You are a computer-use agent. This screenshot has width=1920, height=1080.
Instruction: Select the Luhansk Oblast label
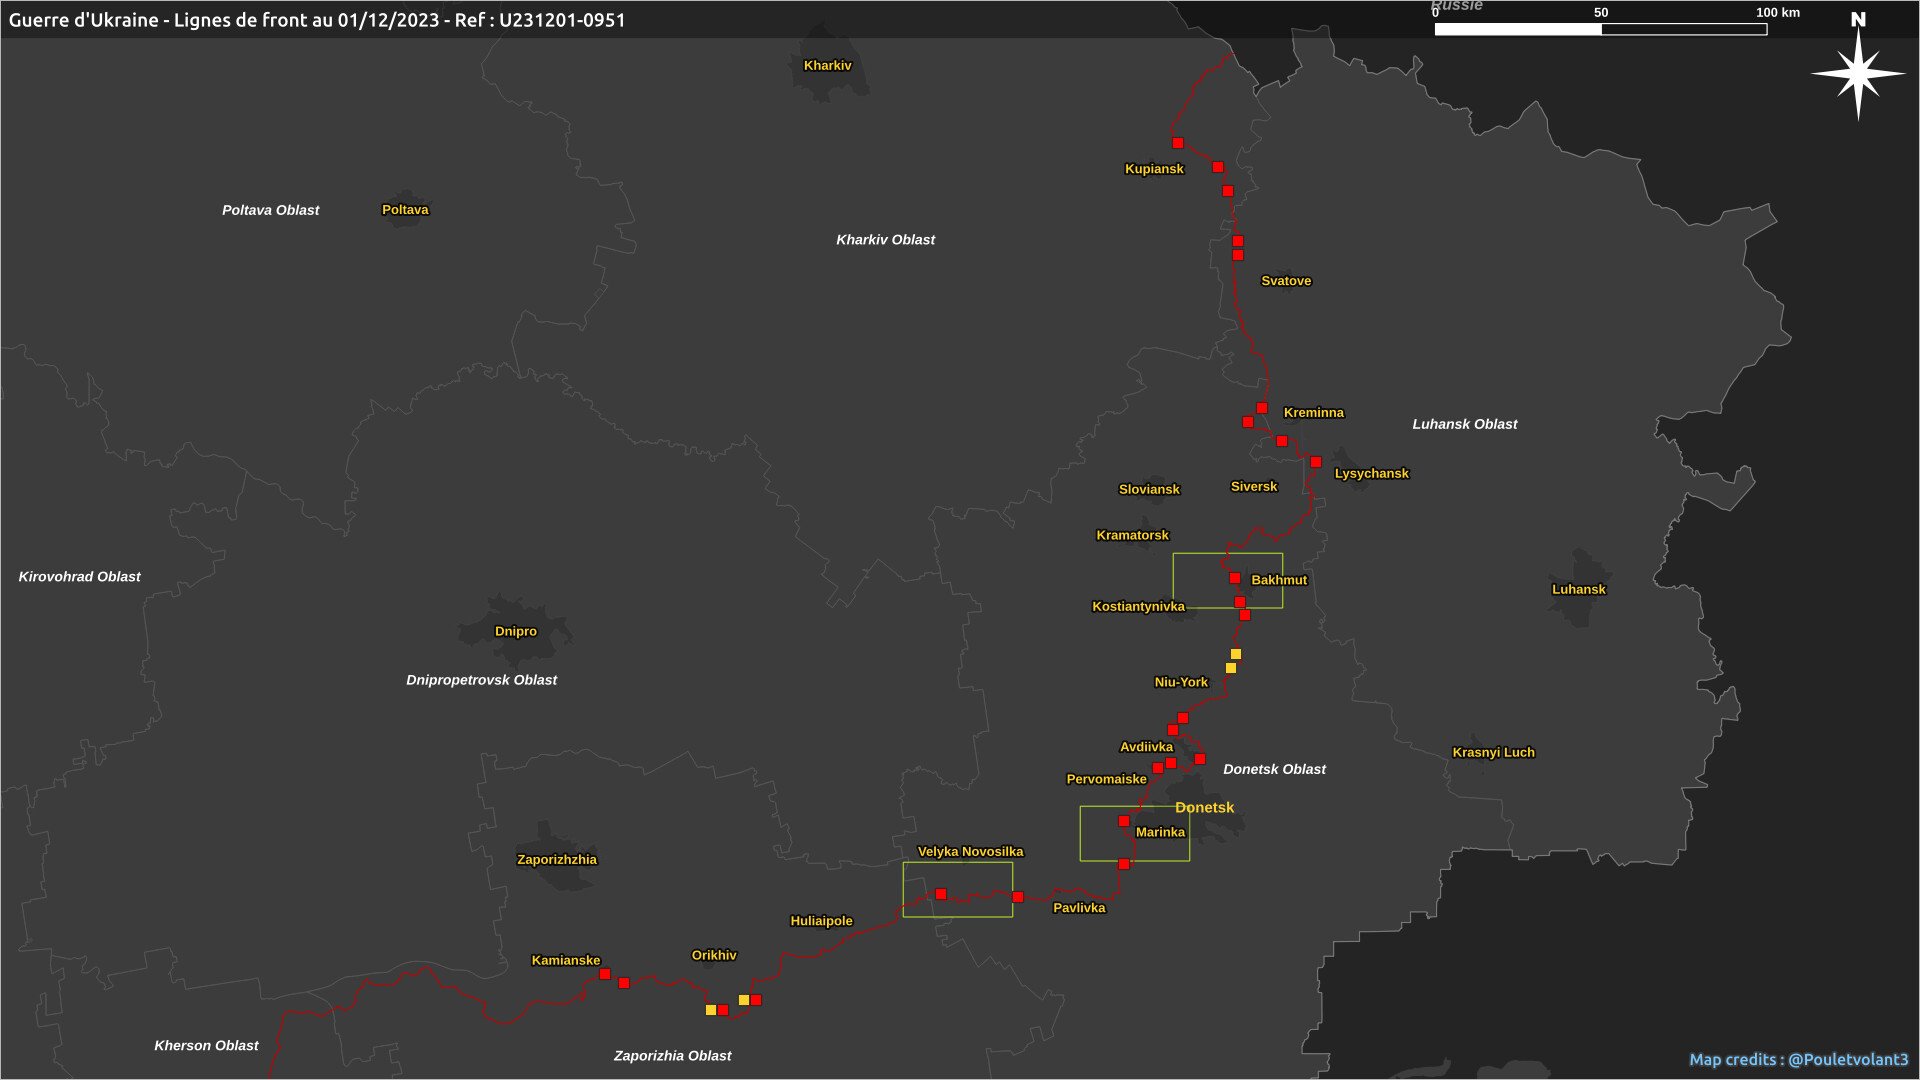tap(1465, 424)
